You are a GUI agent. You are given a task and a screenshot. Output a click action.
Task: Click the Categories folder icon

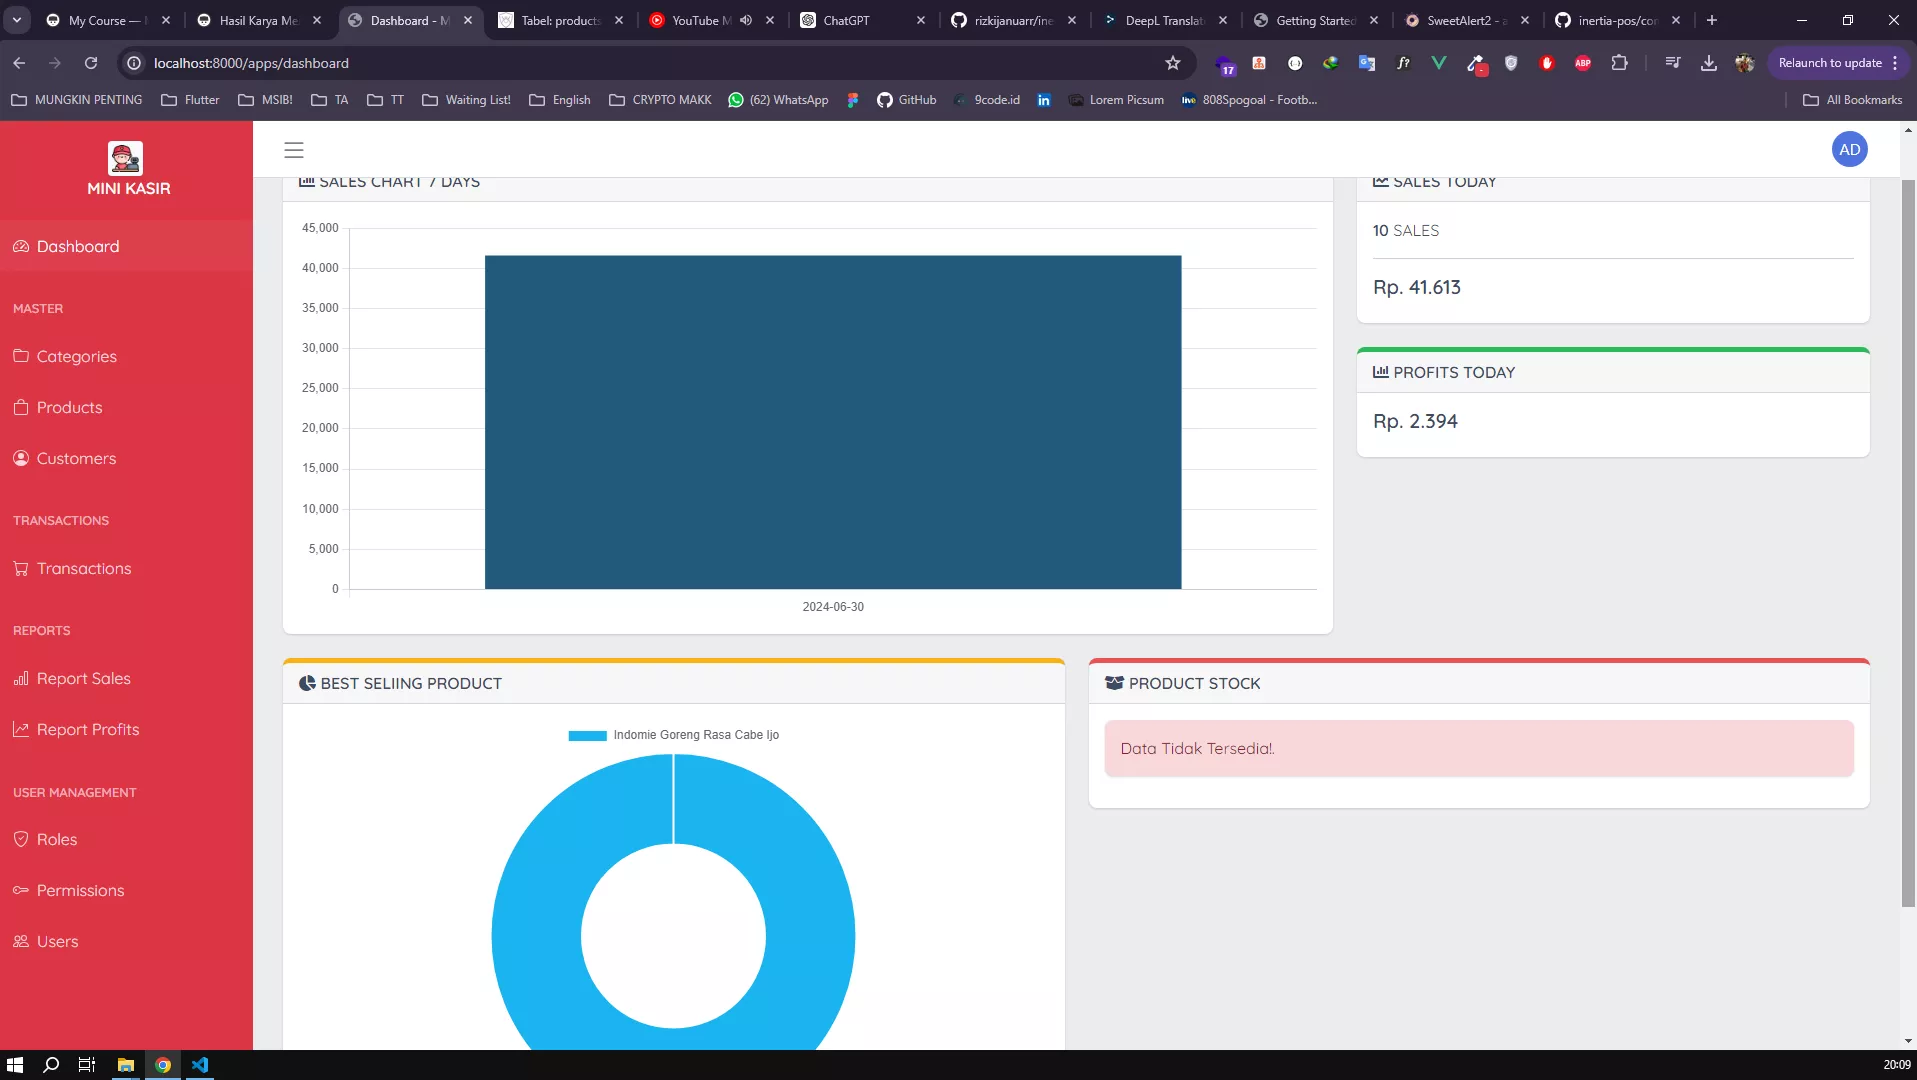pyautogui.click(x=21, y=356)
